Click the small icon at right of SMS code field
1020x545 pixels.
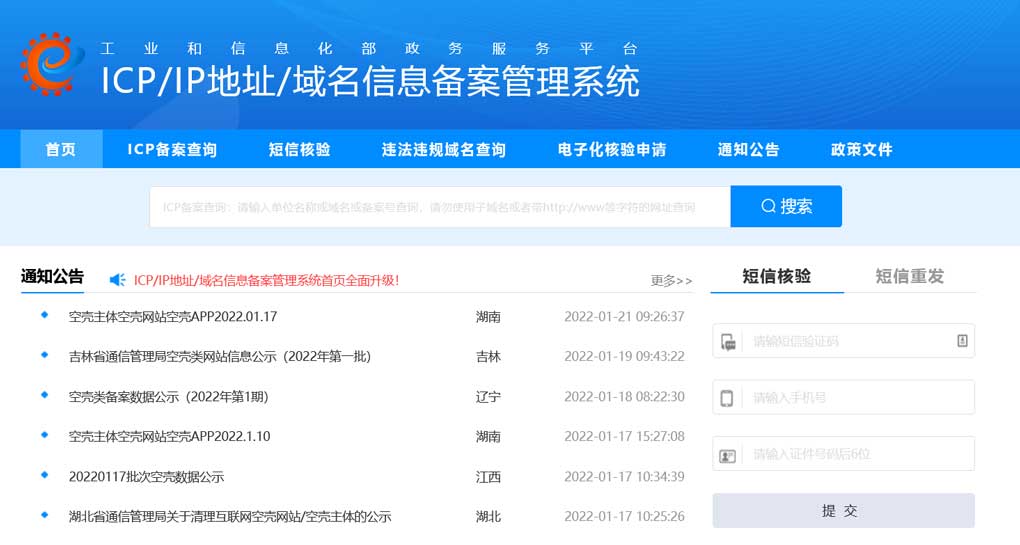point(962,340)
